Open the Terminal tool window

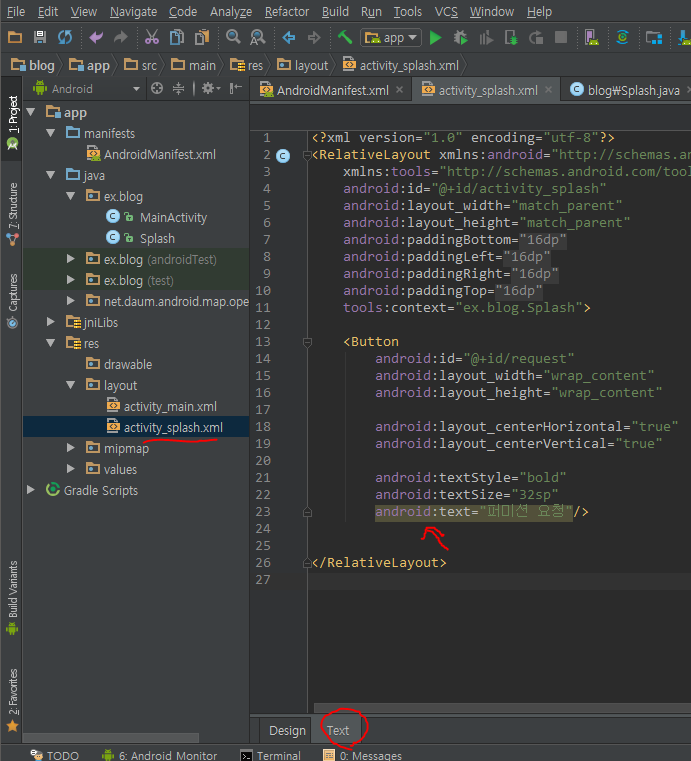(x=272, y=755)
